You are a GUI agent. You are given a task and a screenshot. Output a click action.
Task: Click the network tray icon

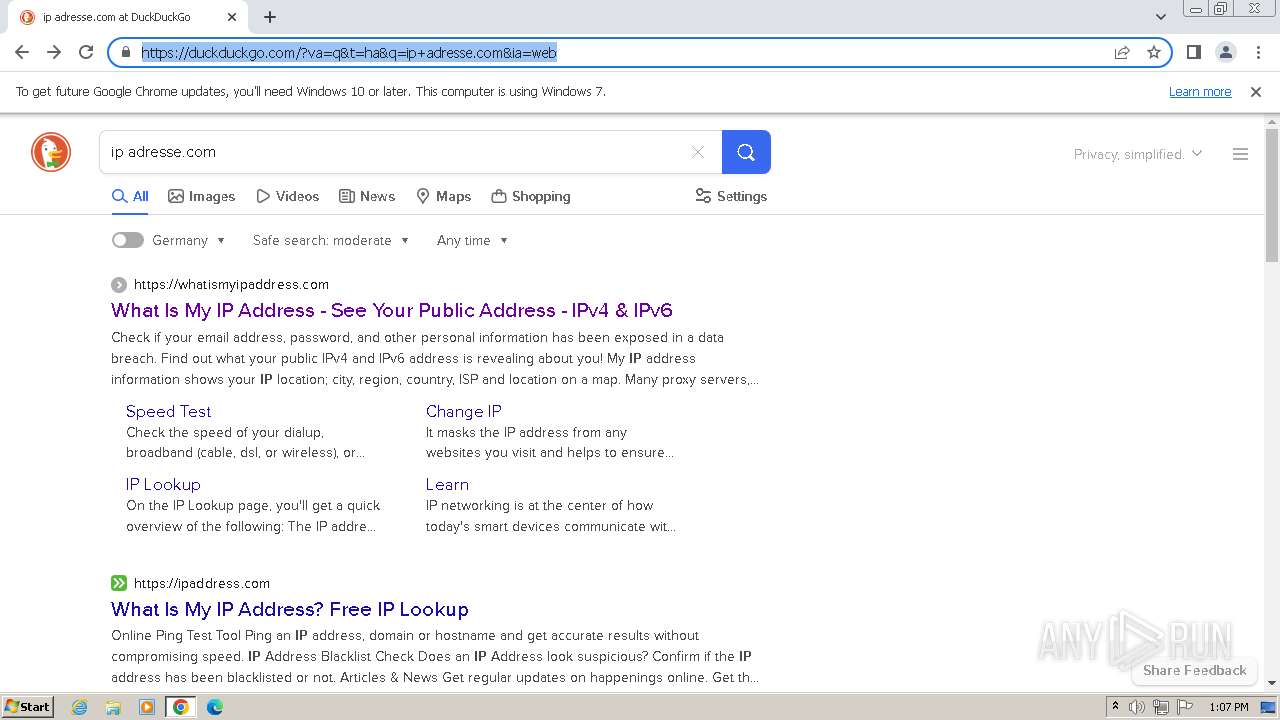(x=1160, y=707)
